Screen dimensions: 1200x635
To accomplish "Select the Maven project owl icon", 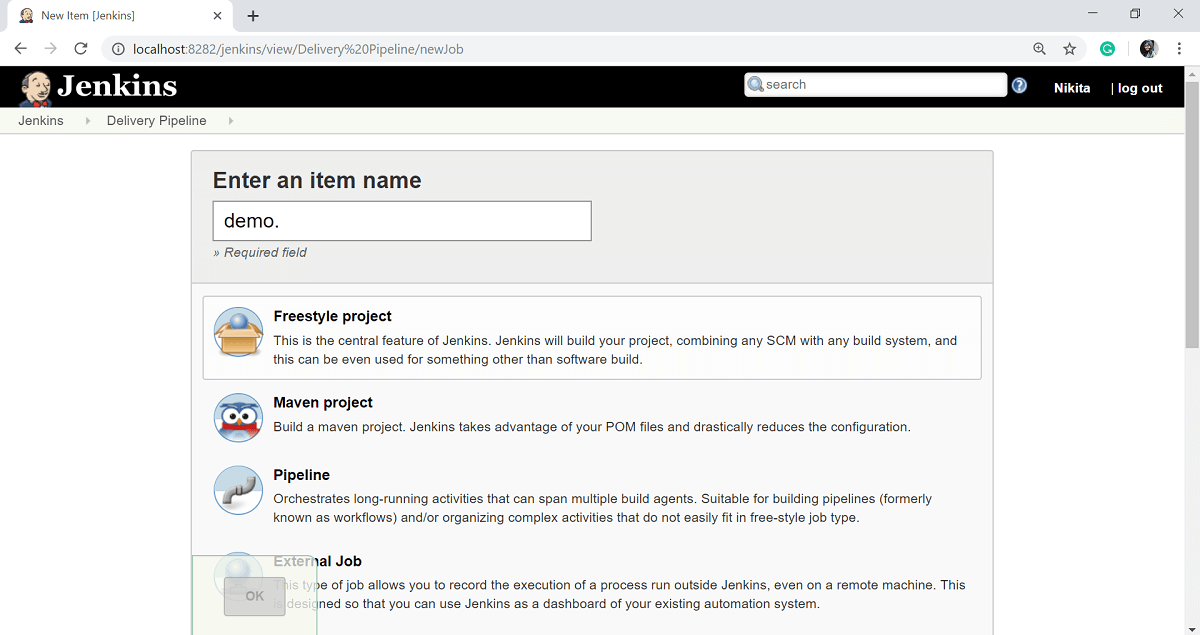I will [238, 417].
